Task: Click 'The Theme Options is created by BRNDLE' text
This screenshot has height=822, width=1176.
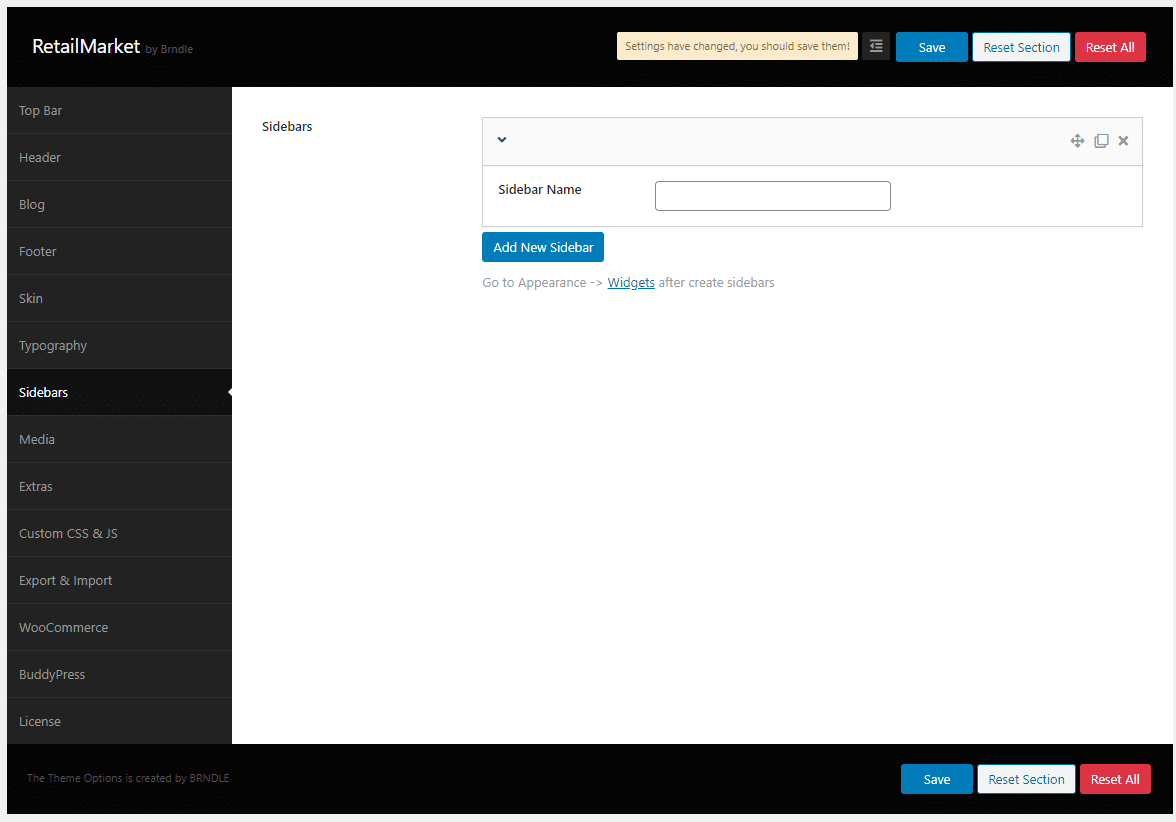Action: [x=128, y=778]
